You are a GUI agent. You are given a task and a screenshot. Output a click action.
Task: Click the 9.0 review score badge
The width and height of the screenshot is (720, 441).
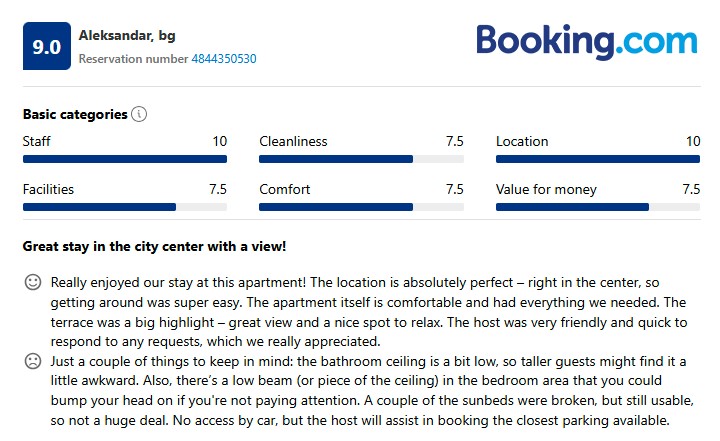click(x=47, y=46)
